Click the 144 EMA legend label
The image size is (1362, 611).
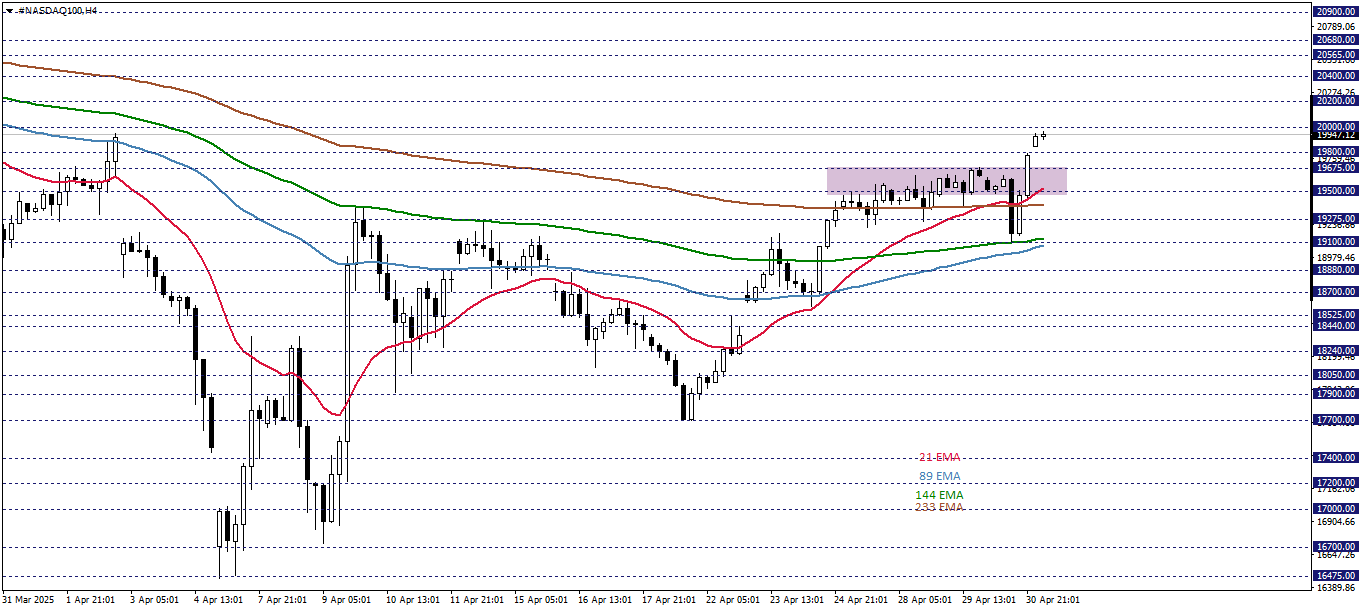939,495
